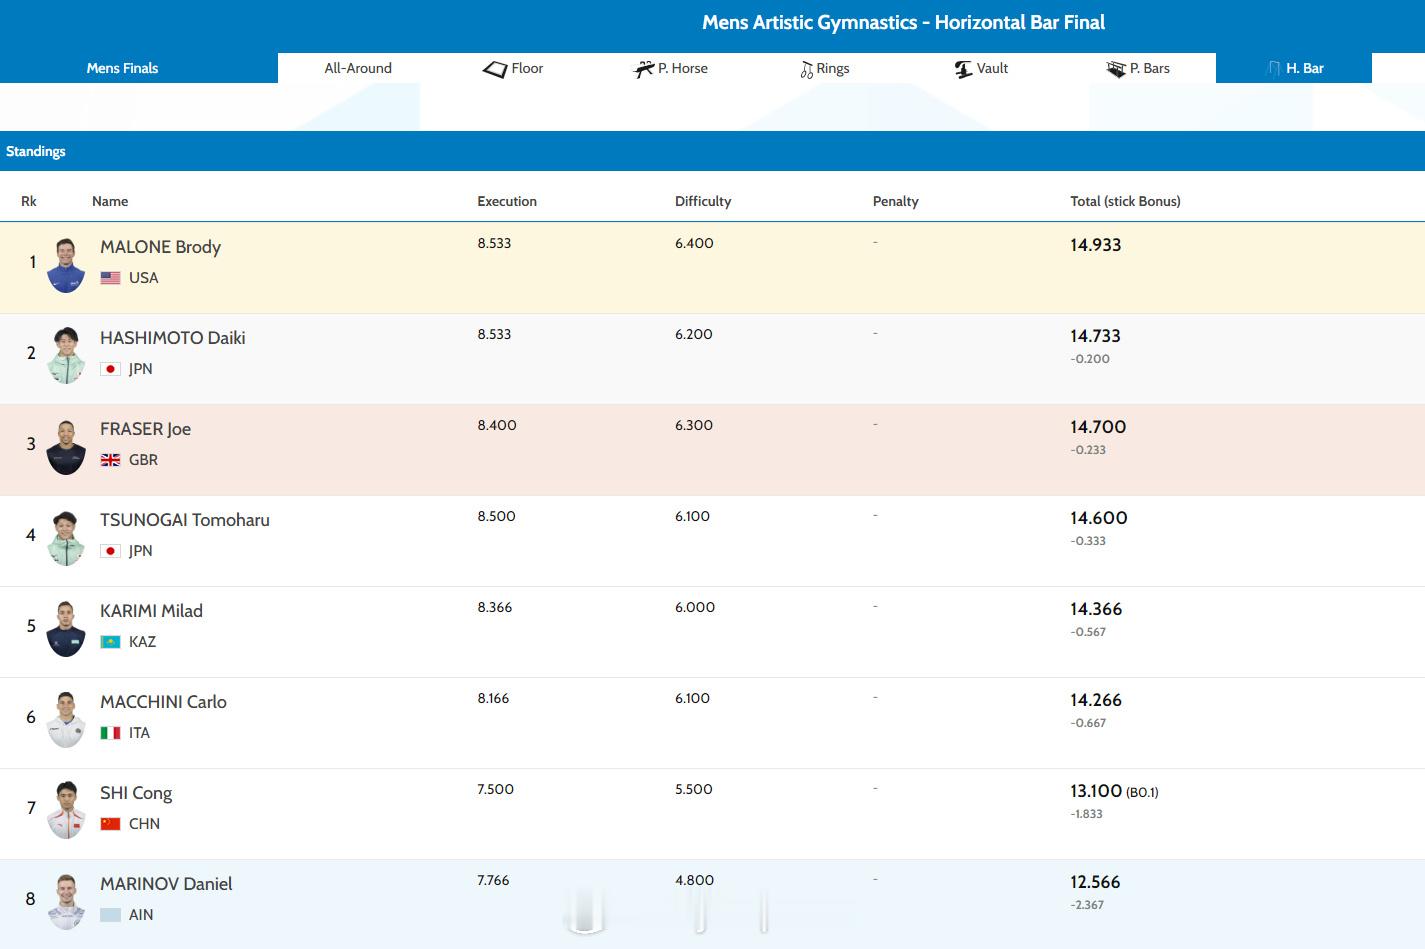Click Daniel Marinov's athlete photo
The height and width of the screenshot is (949, 1425).
tap(66, 902)
